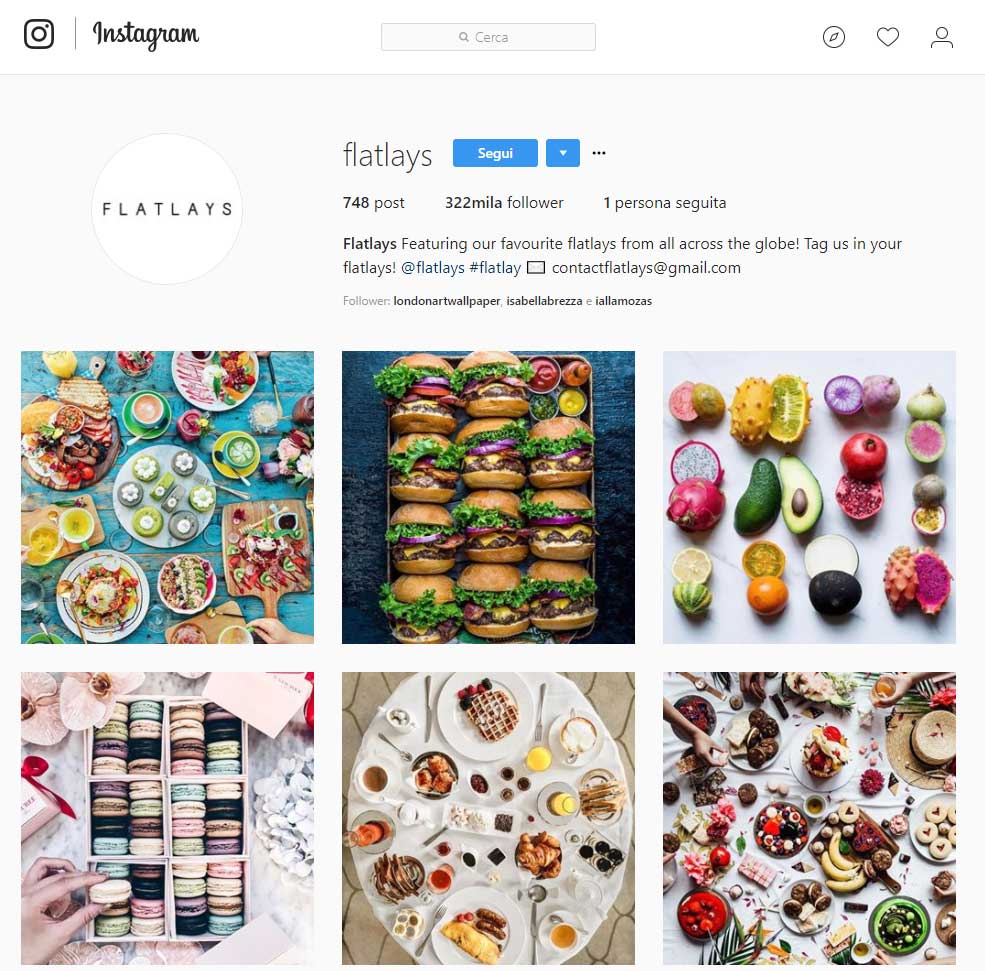This screenshot has height=971, width=985.
Task: Open the profile person icon
Action: (942, 37)
